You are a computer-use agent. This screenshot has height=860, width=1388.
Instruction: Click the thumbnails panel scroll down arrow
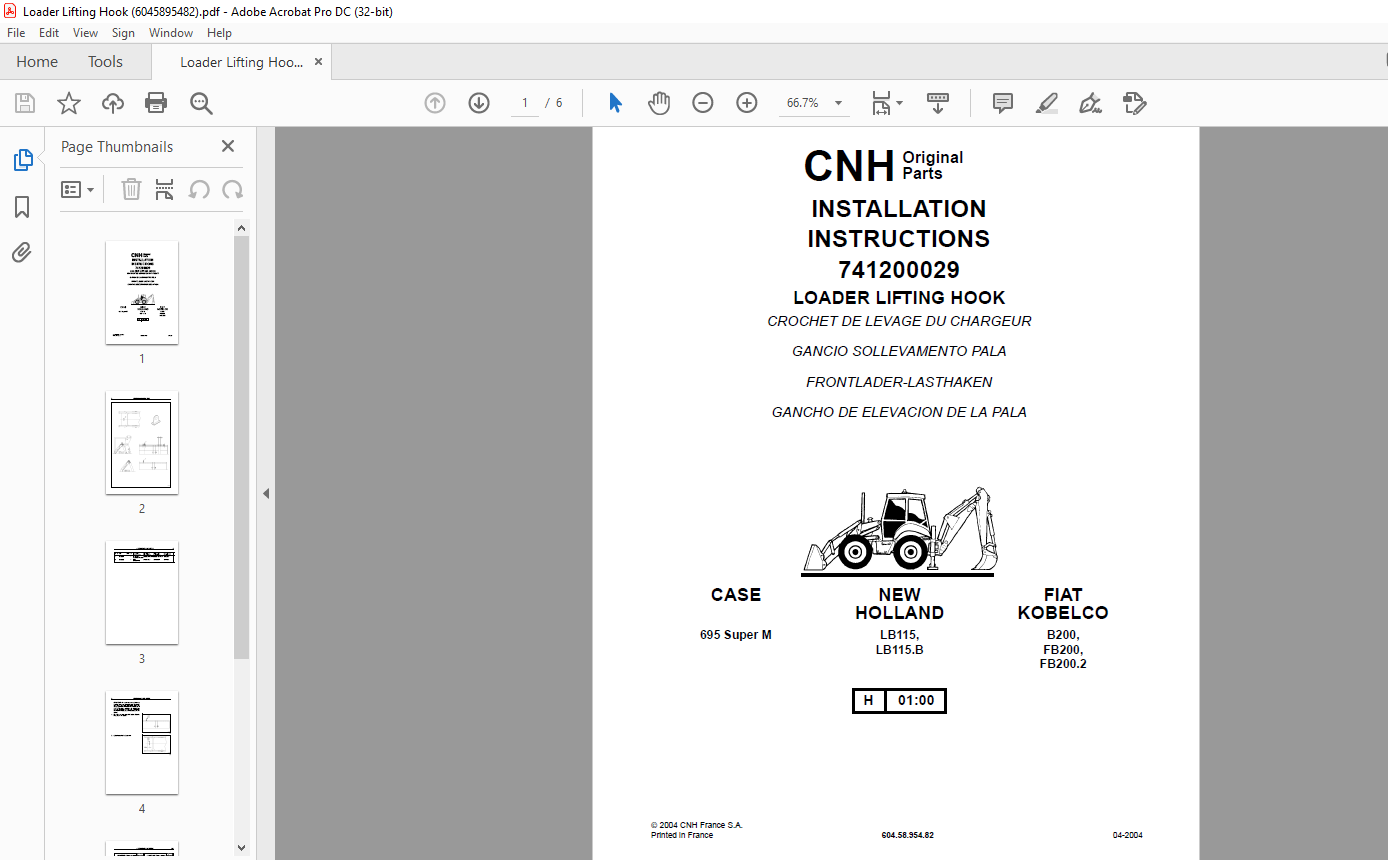[x=241, y=849]
